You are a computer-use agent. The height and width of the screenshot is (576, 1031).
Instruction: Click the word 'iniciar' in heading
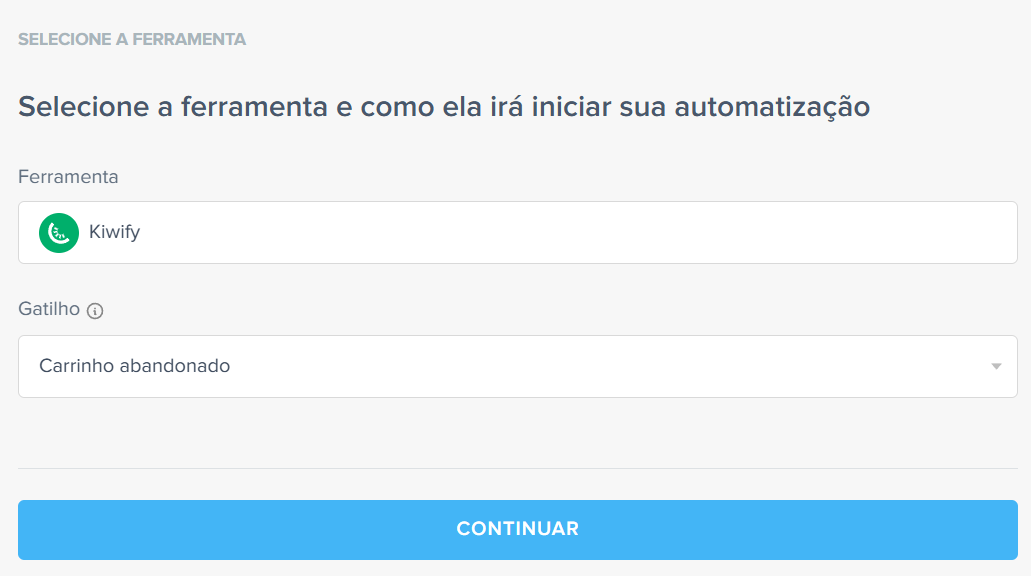coord(571,107)
